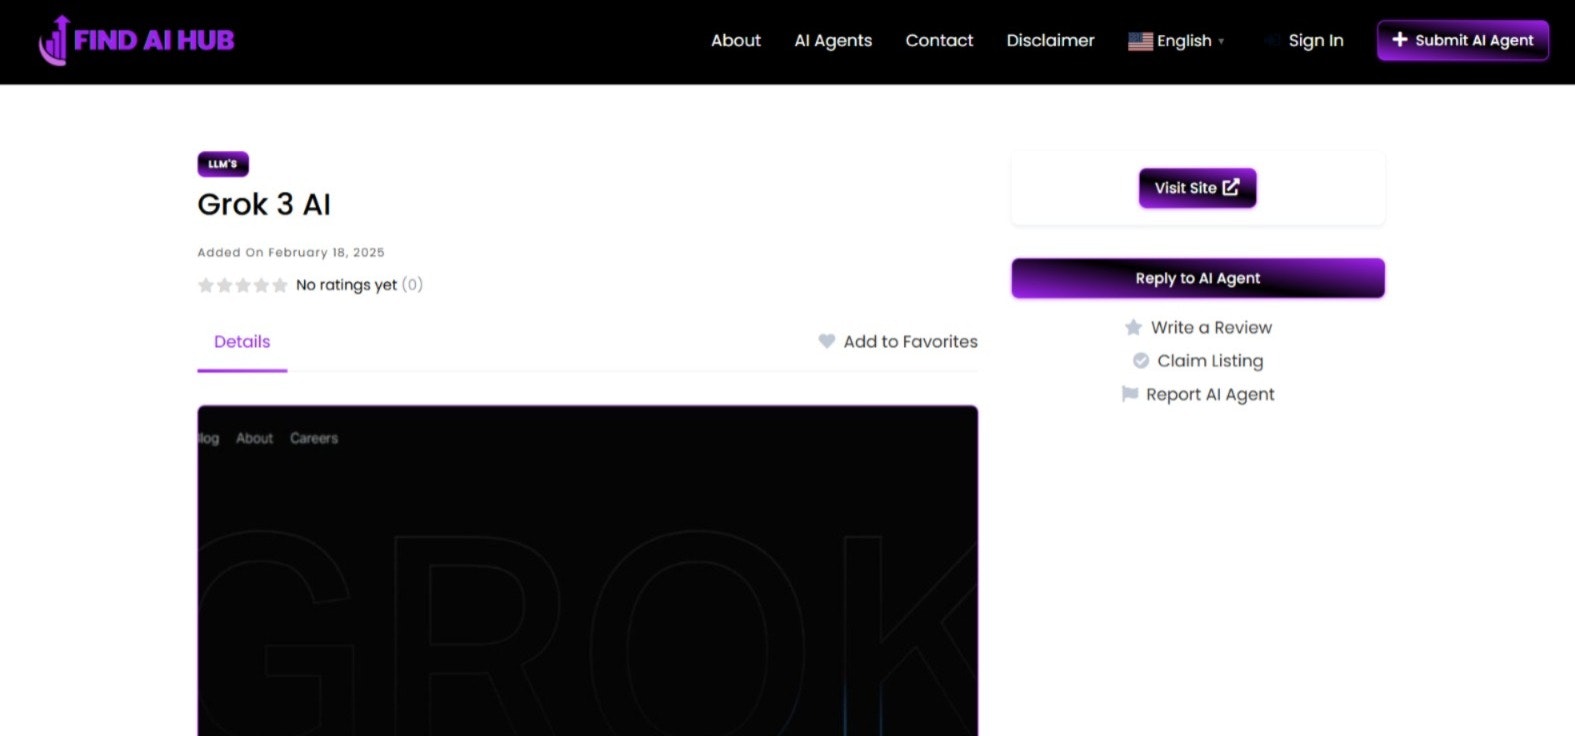Click the Report AI Agent flag icon
The width and height of the screenshot is (1575, 736).
(x=1130, y=394)
